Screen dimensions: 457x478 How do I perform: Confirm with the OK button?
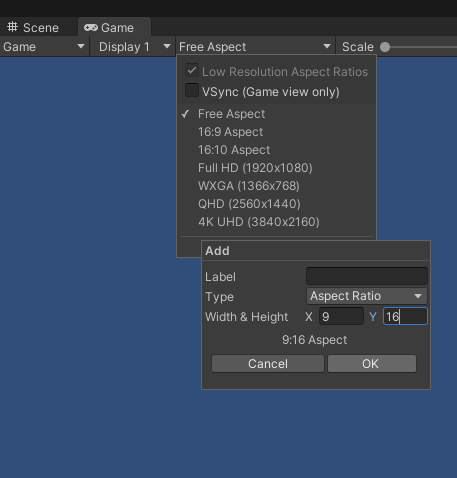(x=372, y=364)
